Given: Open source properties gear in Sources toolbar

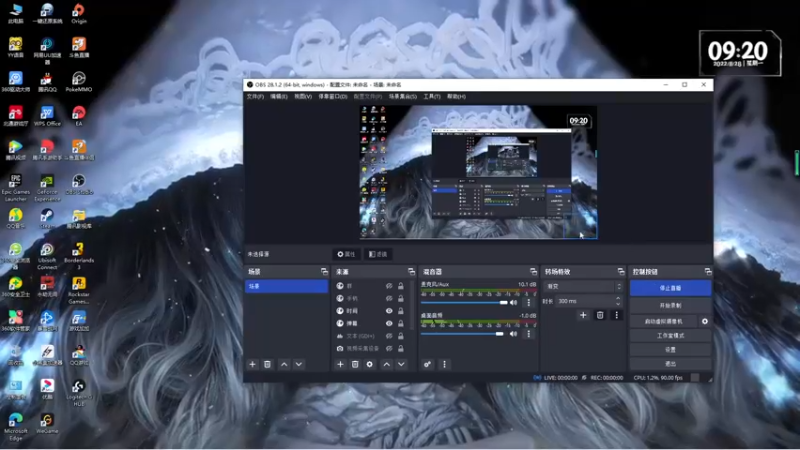Looking at the screenshot, I should 370,364.
